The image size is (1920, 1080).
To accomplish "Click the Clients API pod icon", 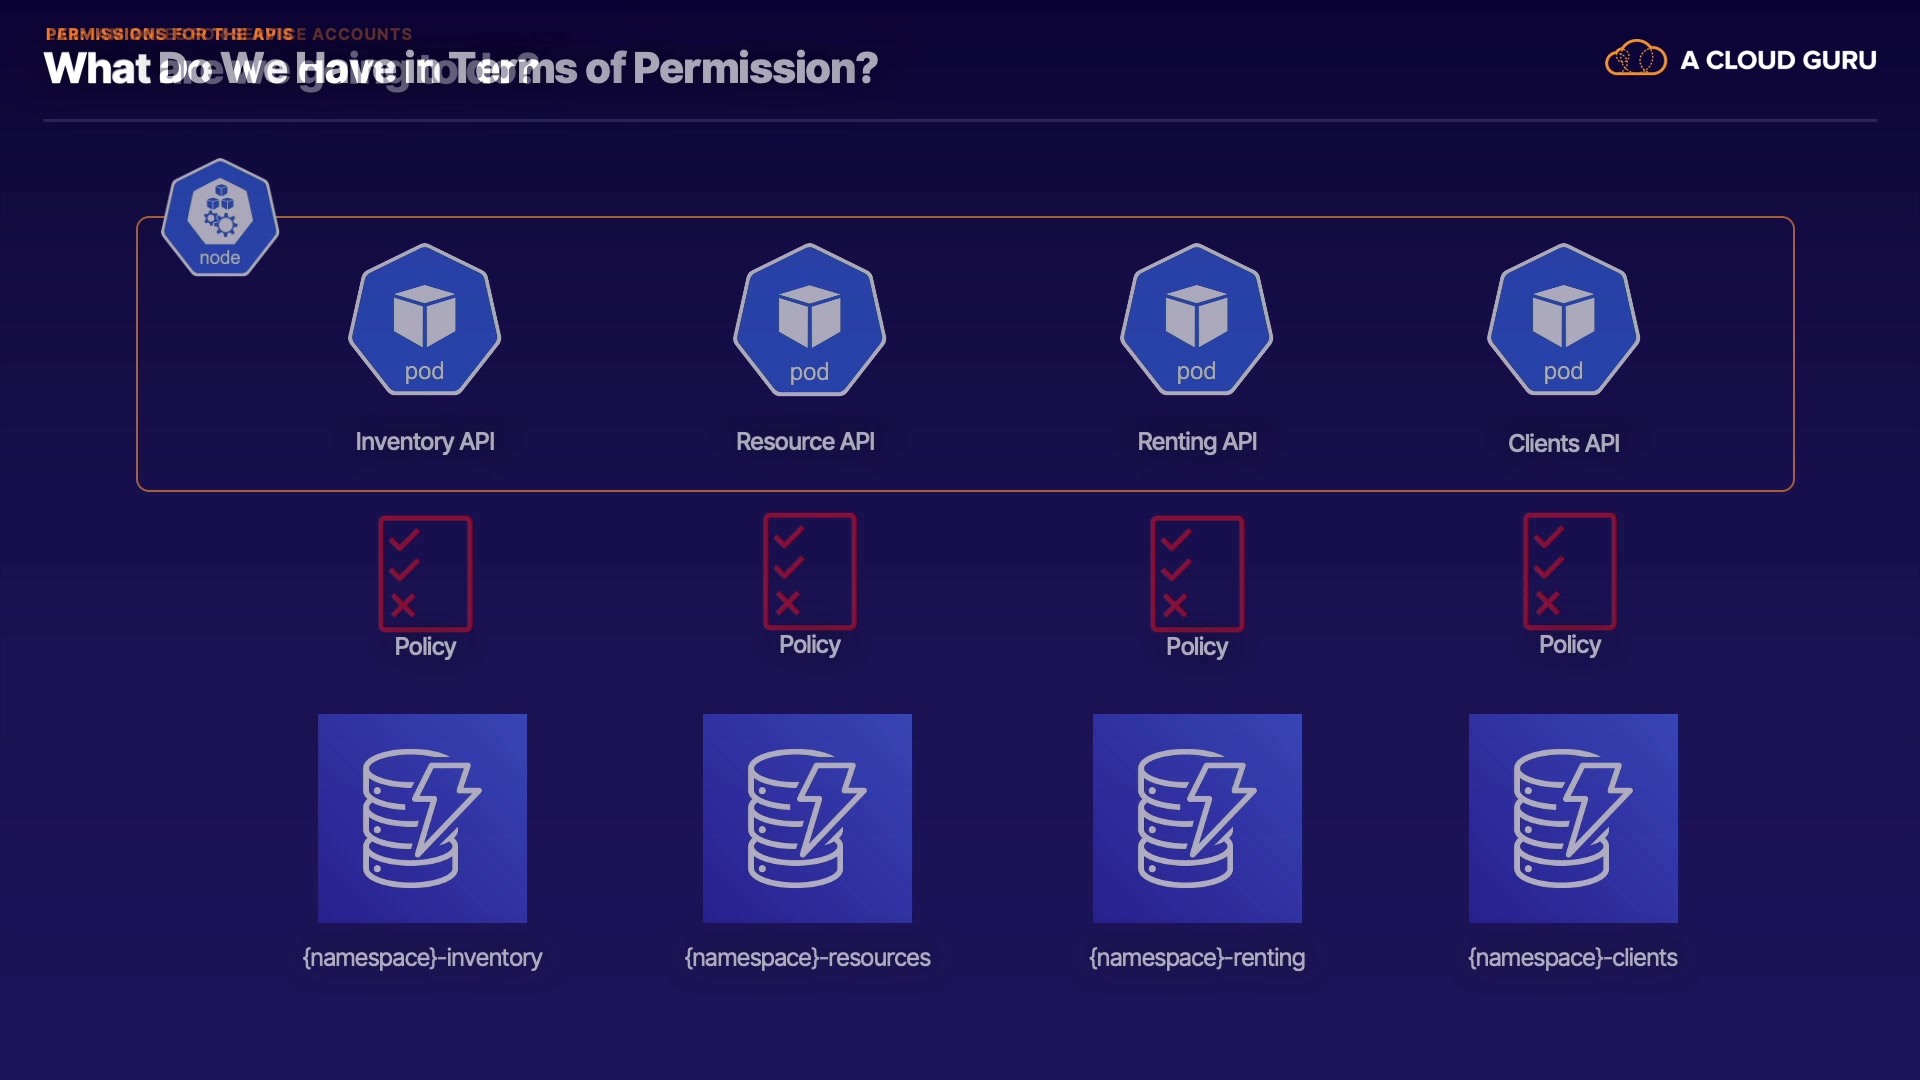I will (1563, 320).
